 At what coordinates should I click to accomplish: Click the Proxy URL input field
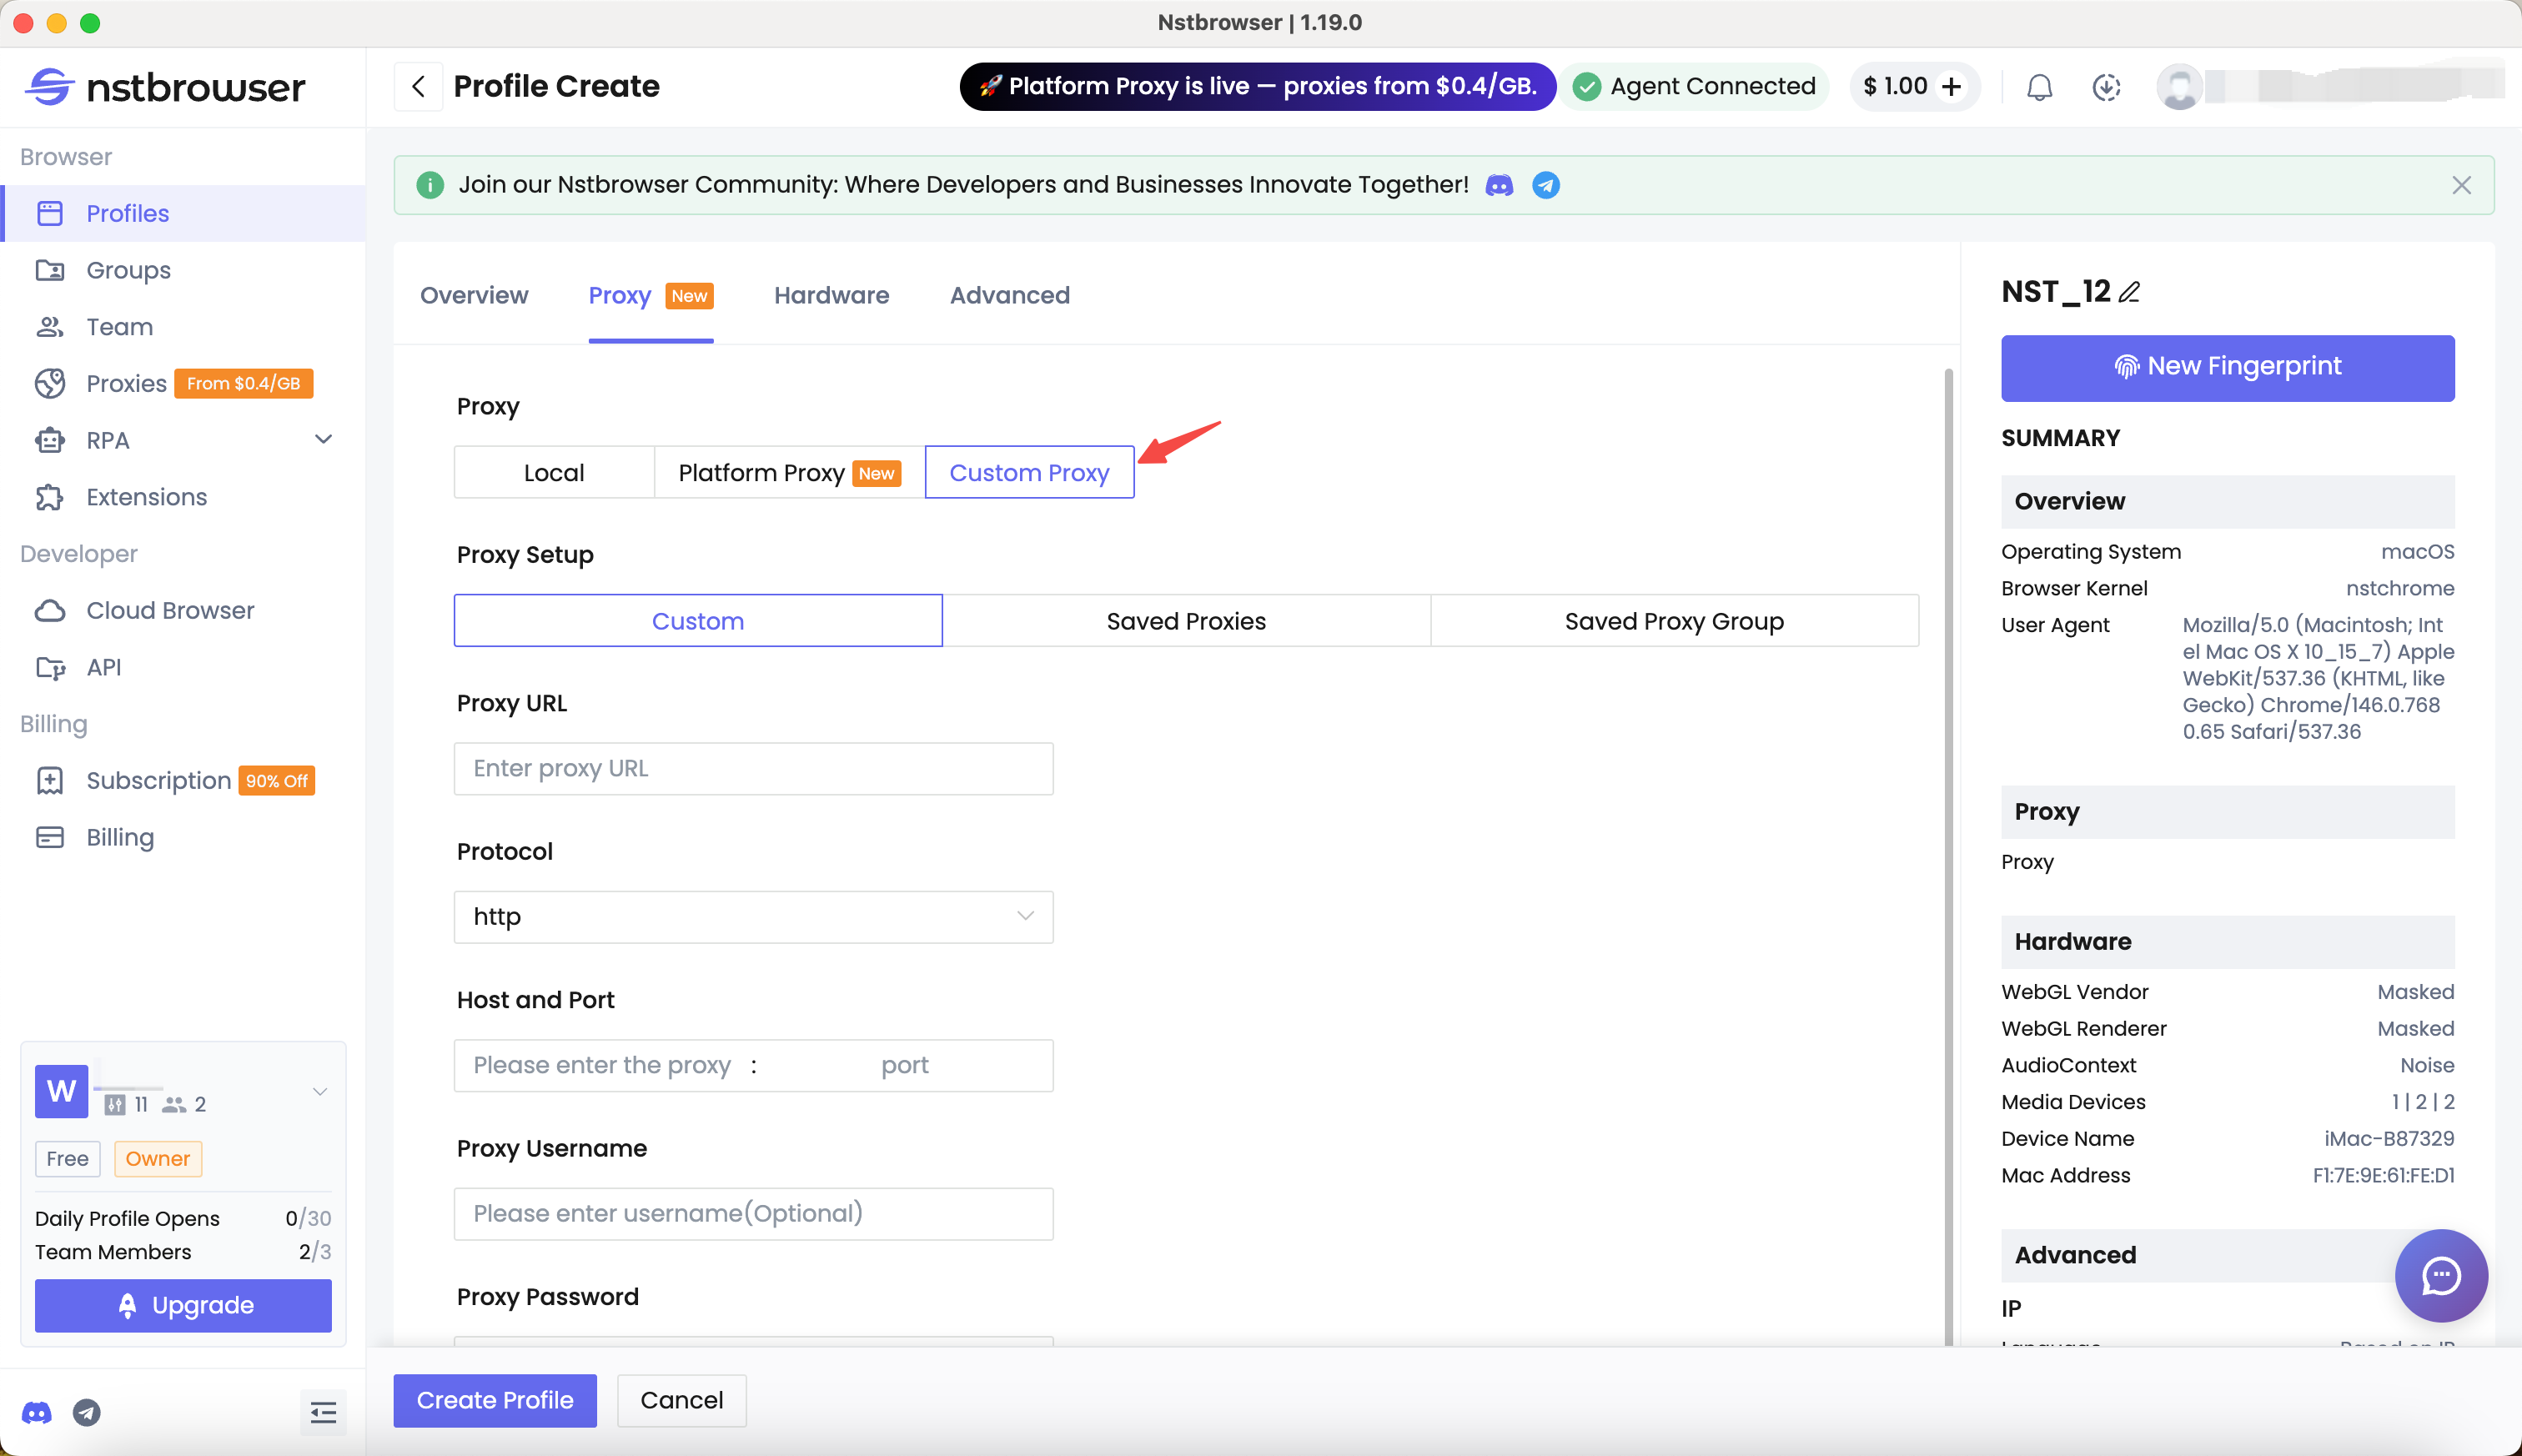pyautogui.click(x=753, y=768)
